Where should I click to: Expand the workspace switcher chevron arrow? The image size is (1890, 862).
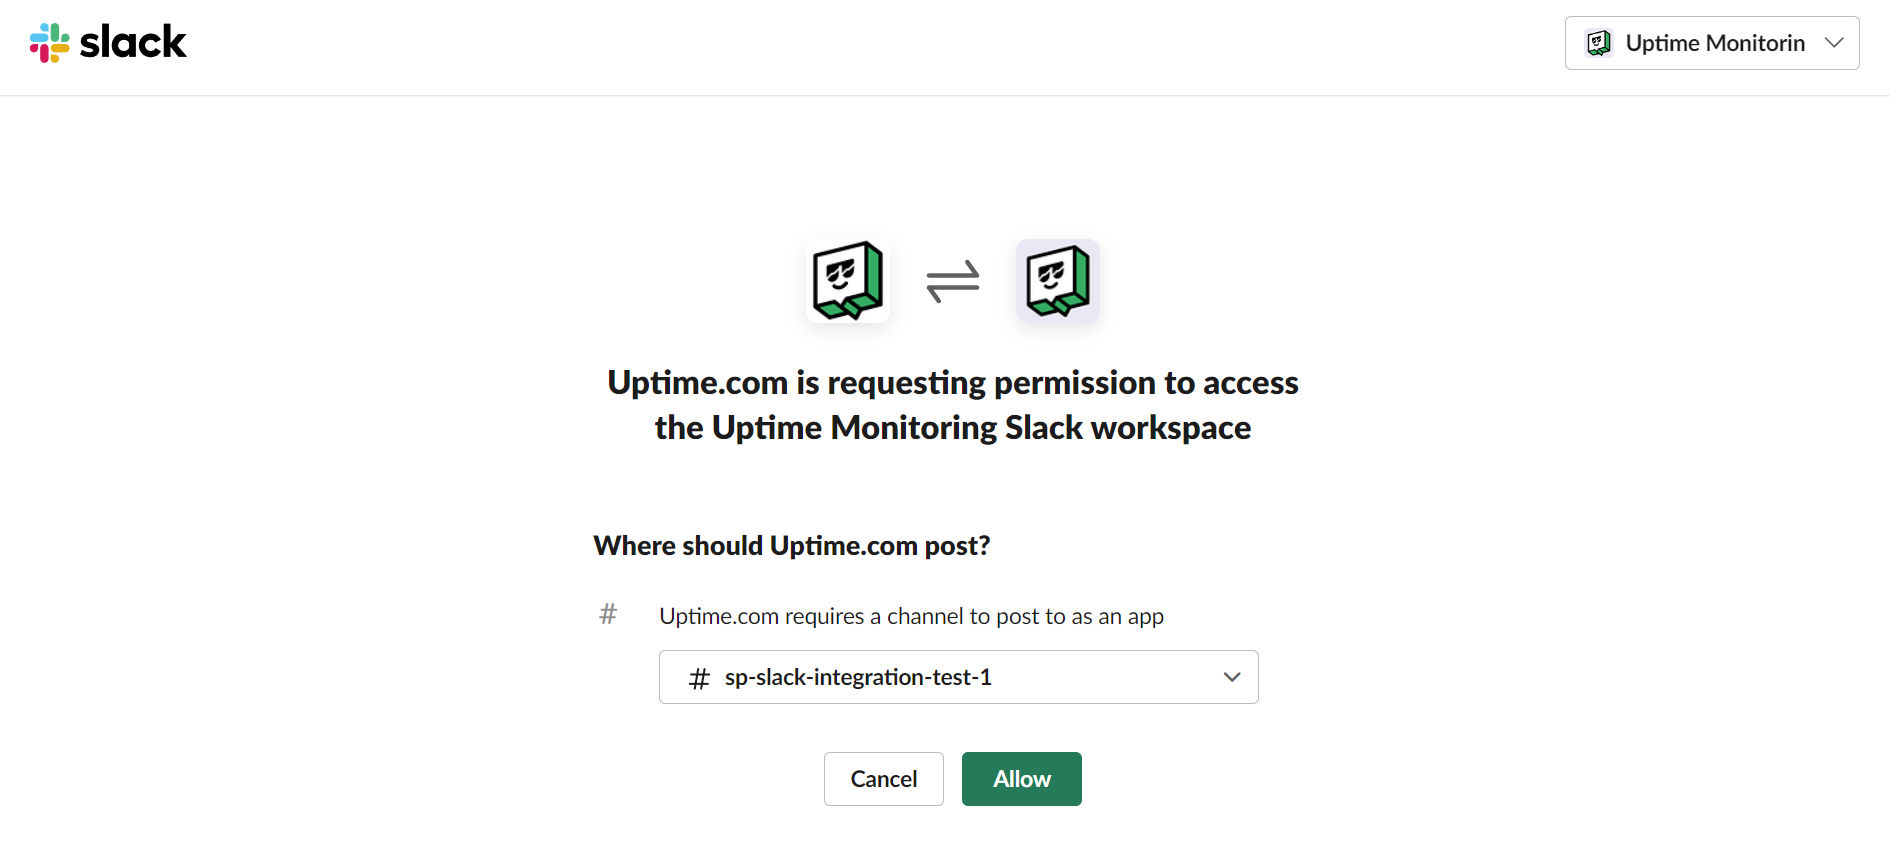pyautogui.click(x=1834, y=43)
